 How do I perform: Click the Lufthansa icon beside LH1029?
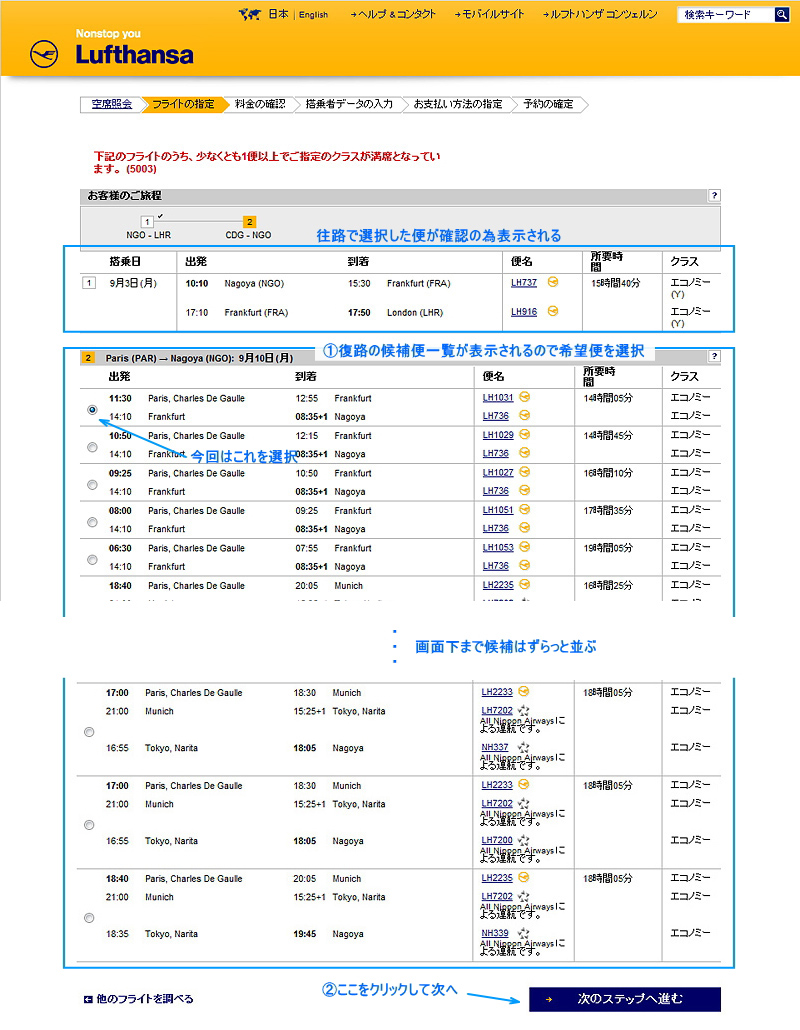525,434
